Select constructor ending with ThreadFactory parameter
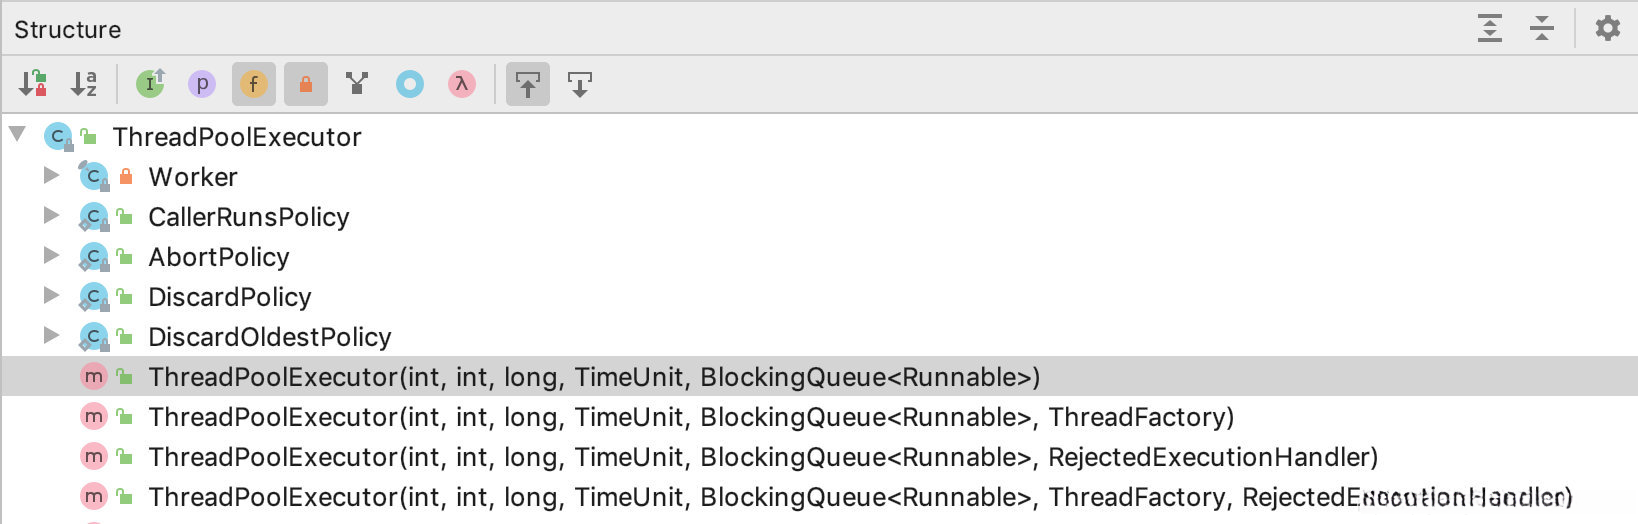 [690, 417]
